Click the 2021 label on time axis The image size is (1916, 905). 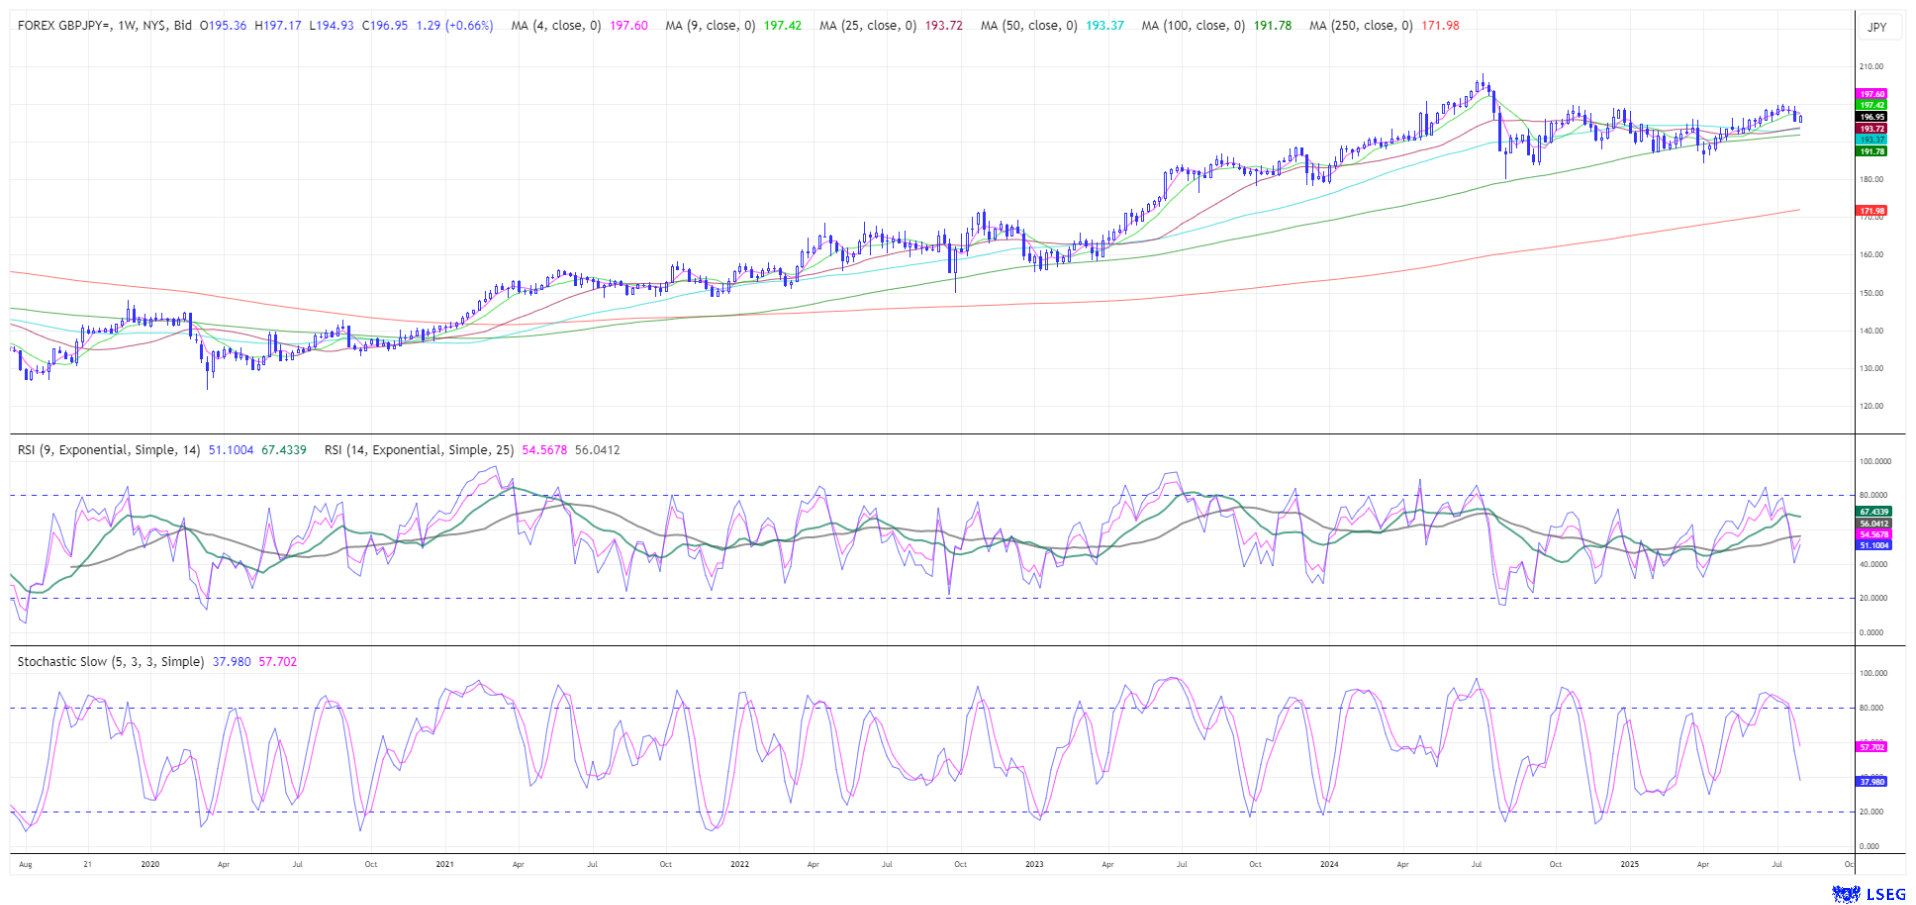[445, 863]
